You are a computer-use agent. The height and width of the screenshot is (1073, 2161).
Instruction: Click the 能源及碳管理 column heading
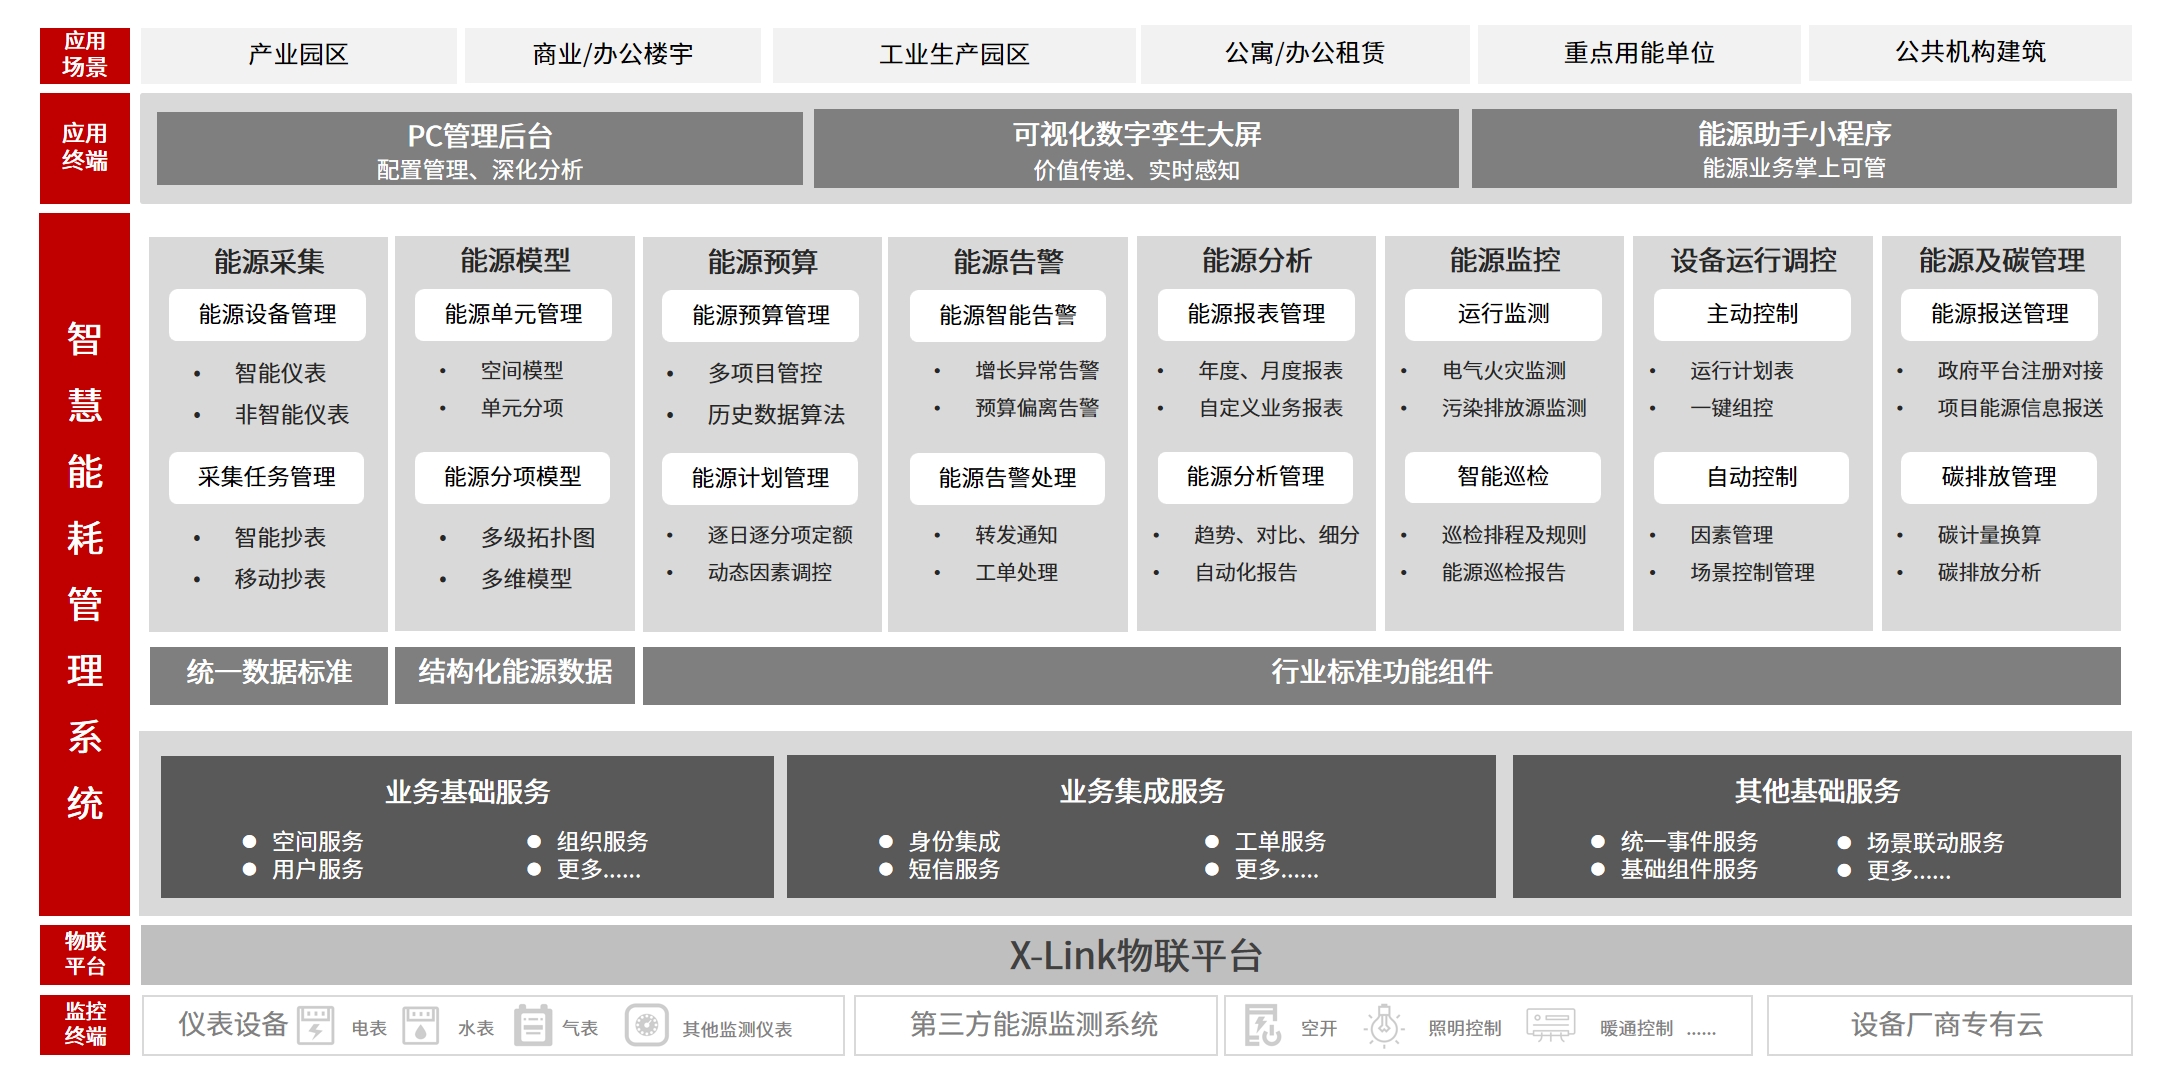pos(2001,261)
